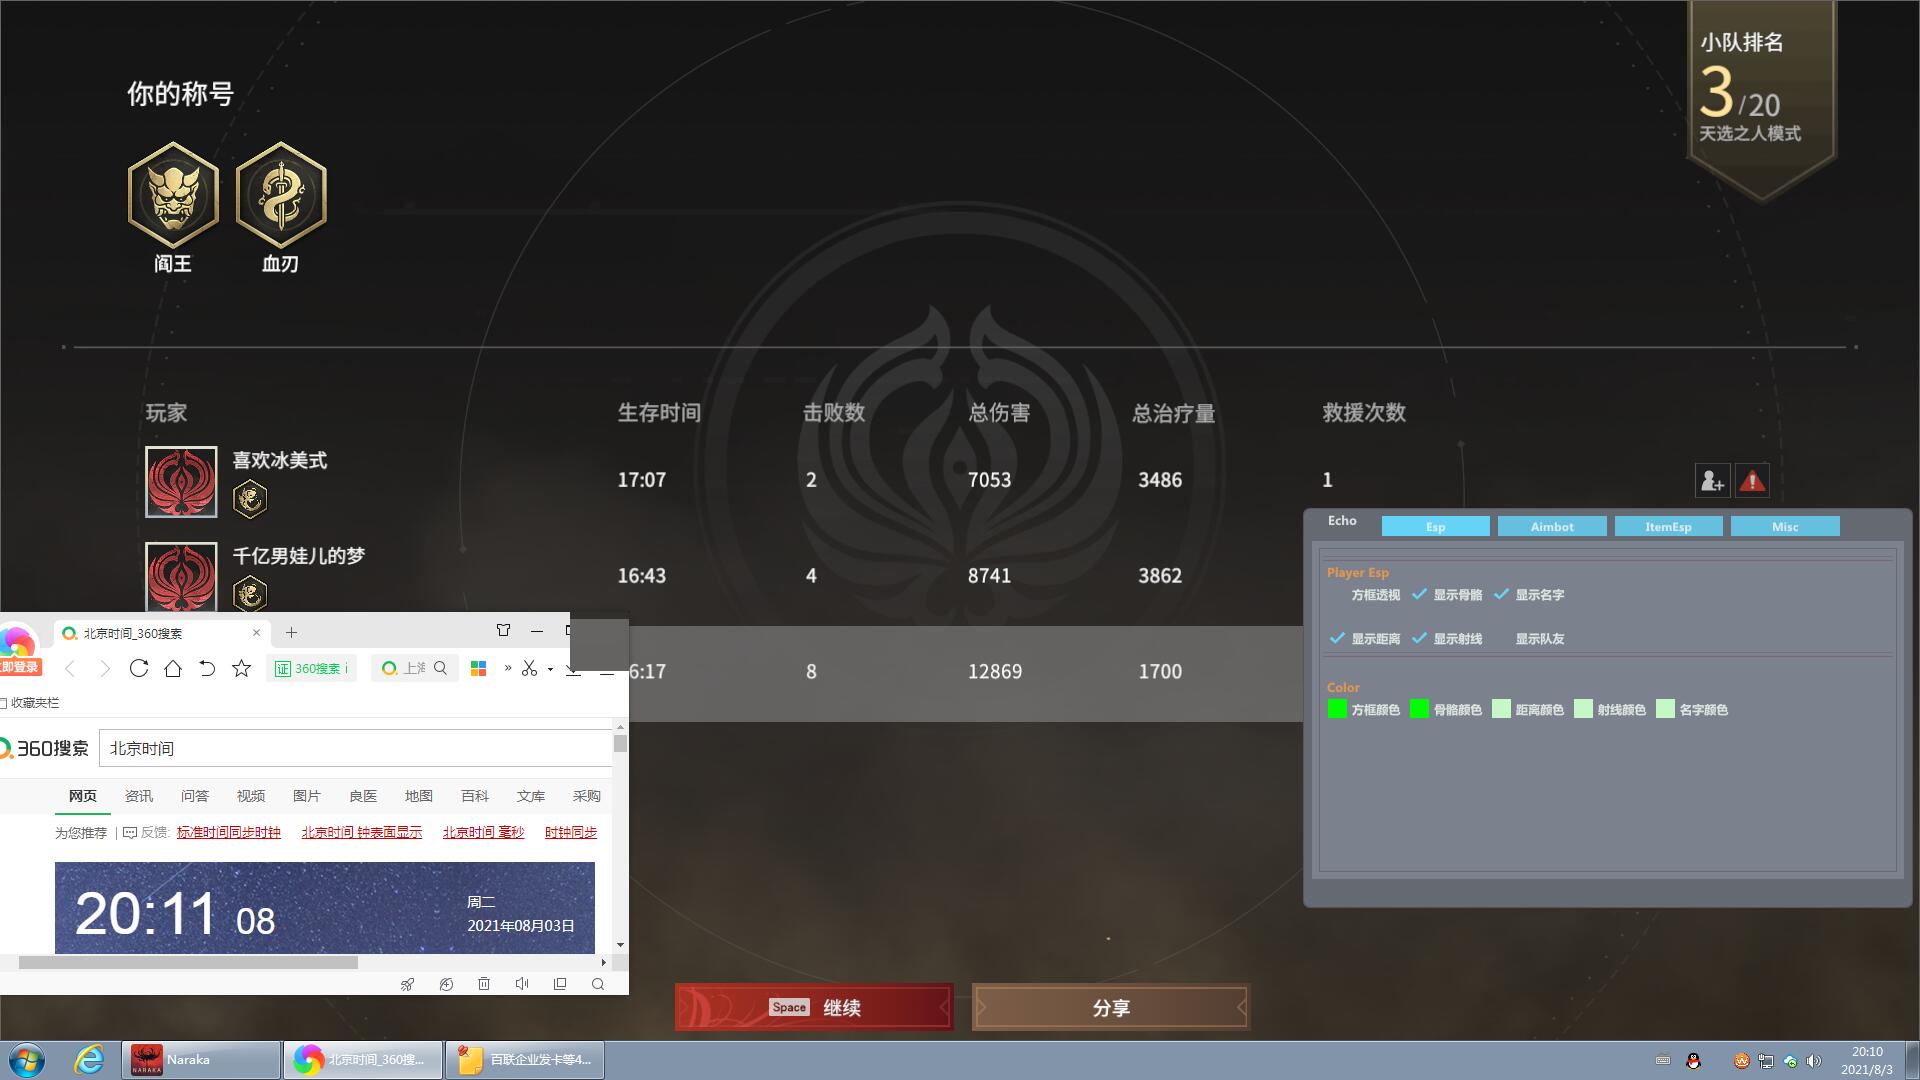The image size is (1920, 1080).
Task: Open the 射线颜色 color swatch
Action: click(1583, 709)
